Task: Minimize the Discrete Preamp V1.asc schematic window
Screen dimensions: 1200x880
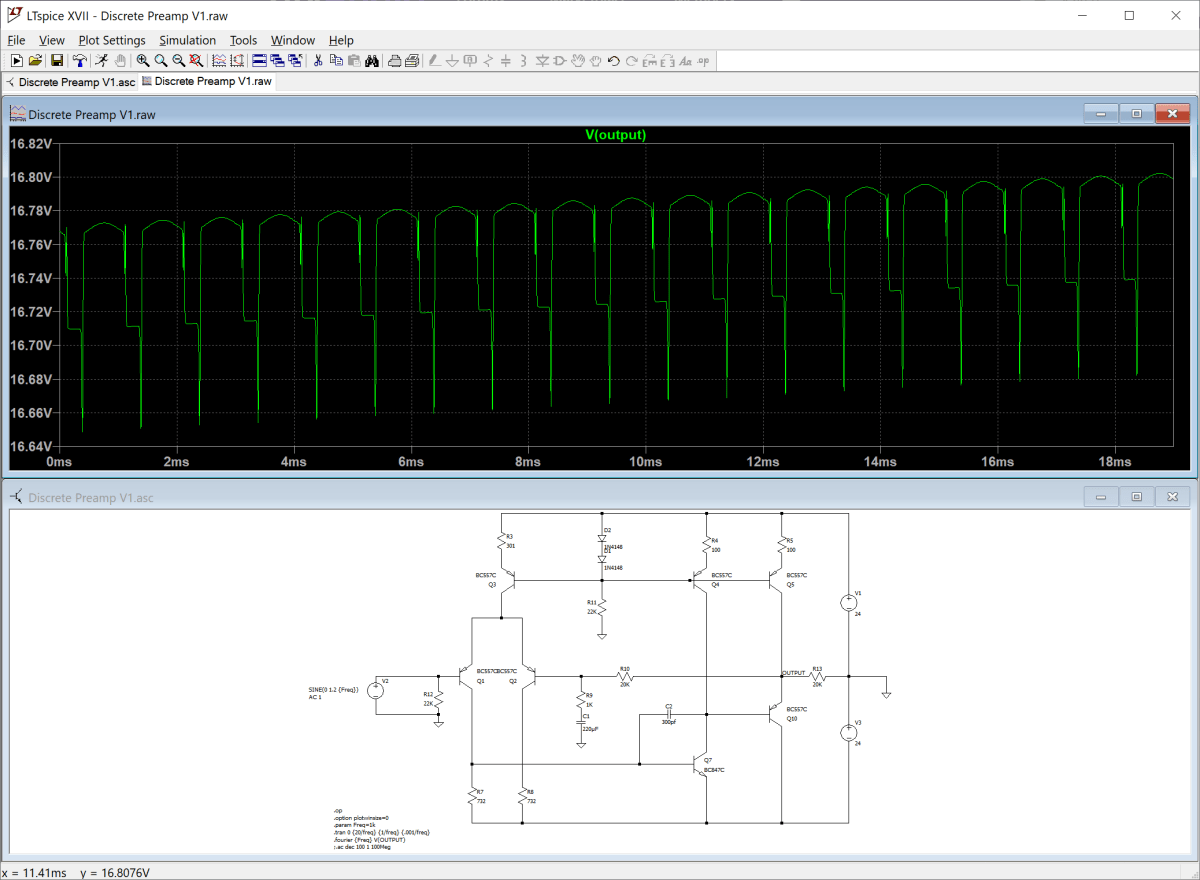Action: coord(1101,496)
